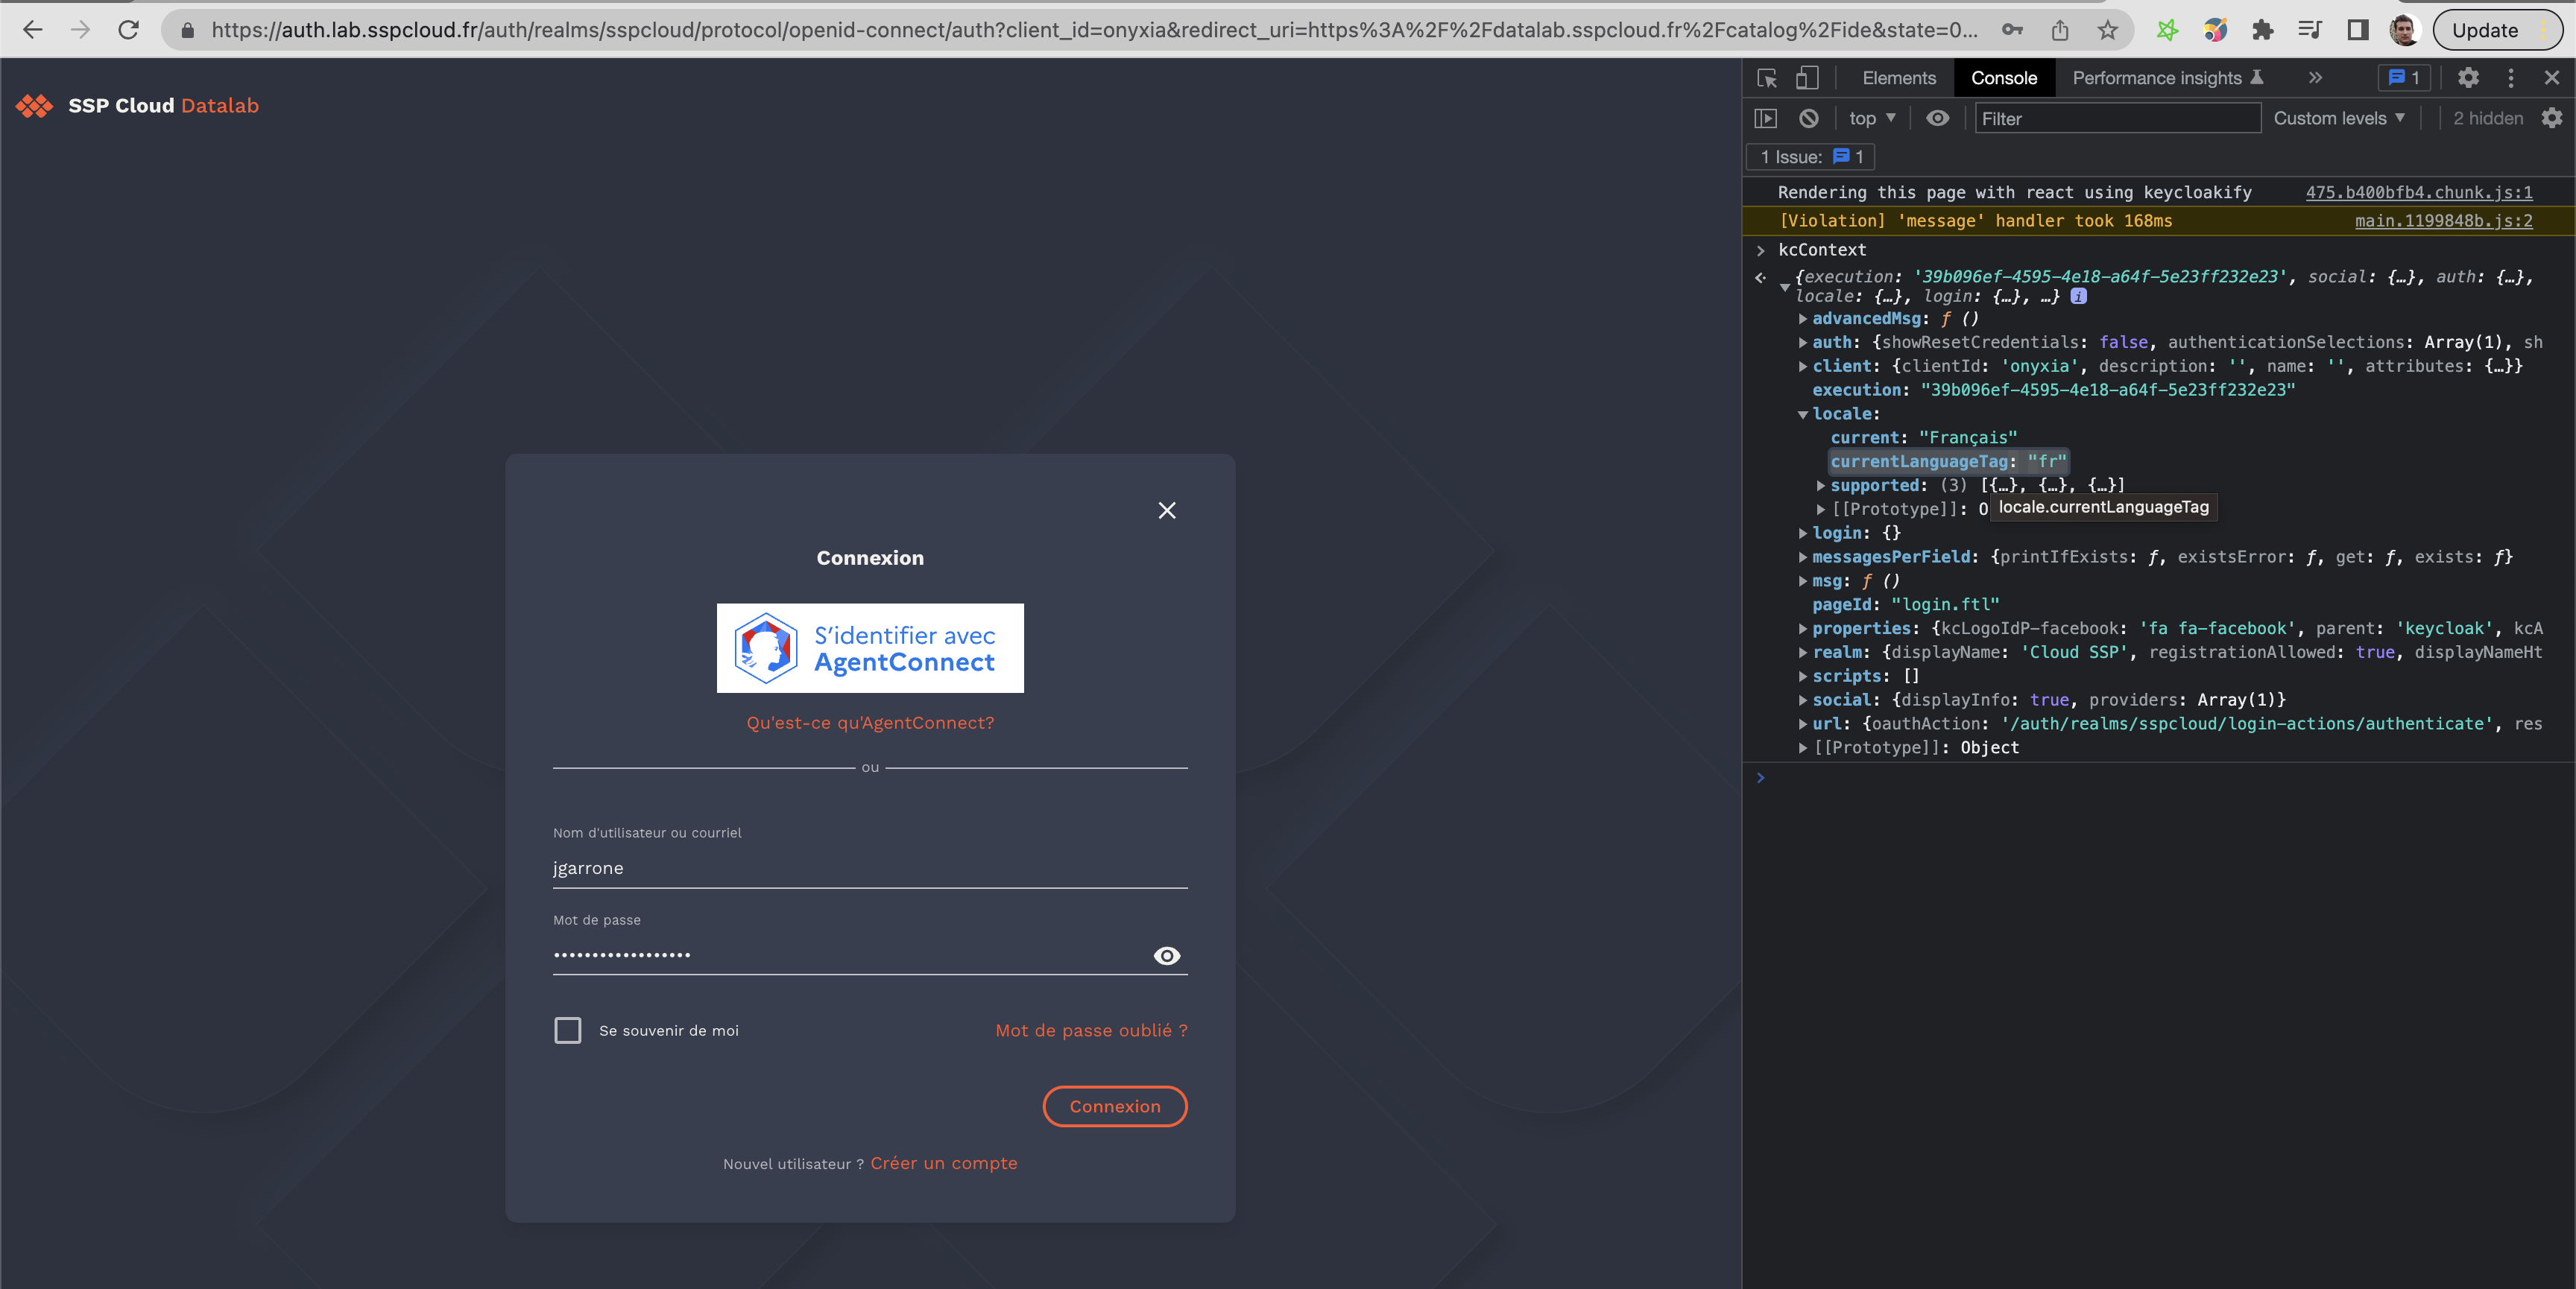The height and width of the screenshot is (1289, 2576).
Task: Open the Performance insights tab
Action: tap(2157, 78)
